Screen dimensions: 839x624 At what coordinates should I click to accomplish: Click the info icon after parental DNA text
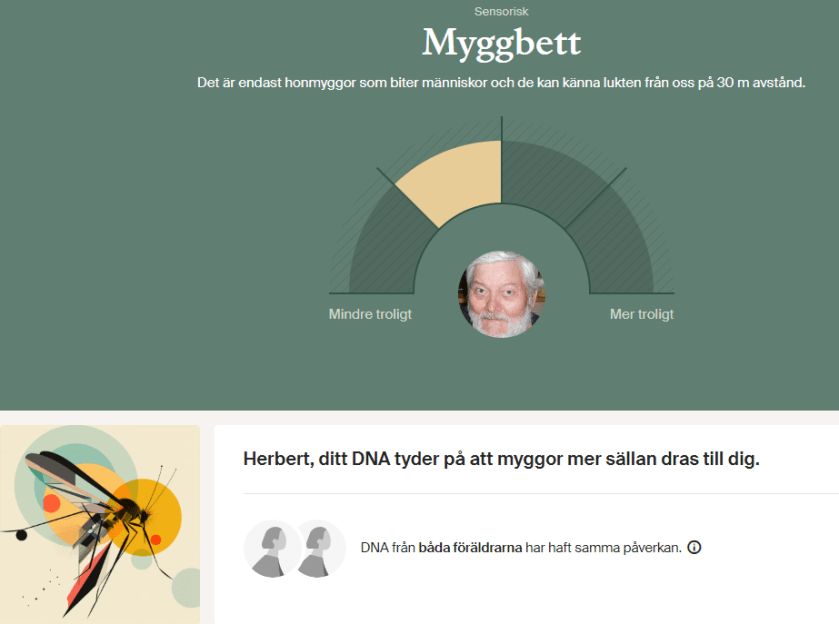point(694,548)
